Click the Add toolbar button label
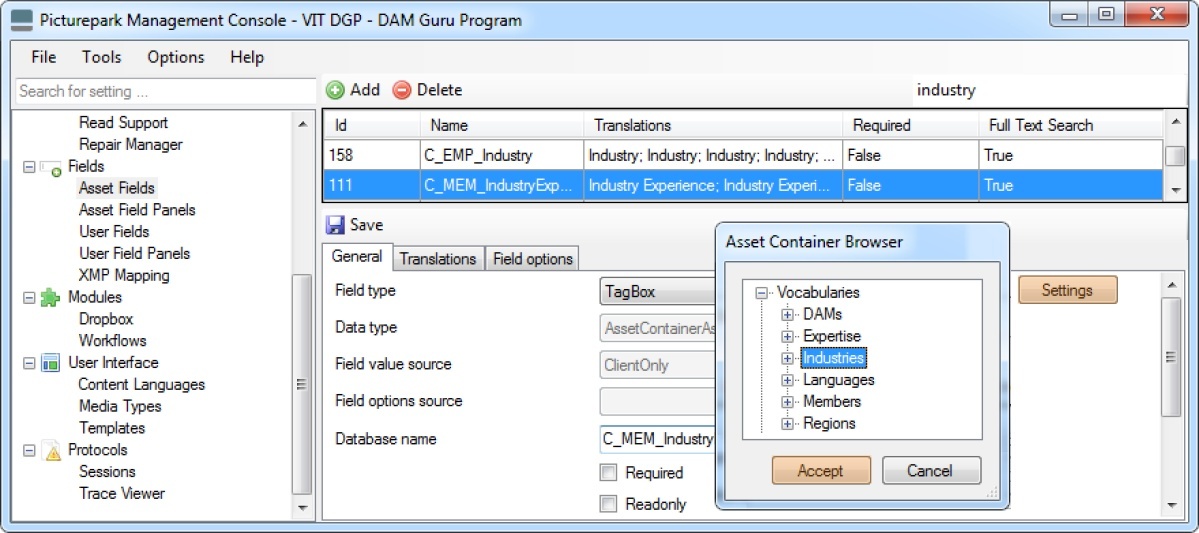 click(x=365, y=90)
